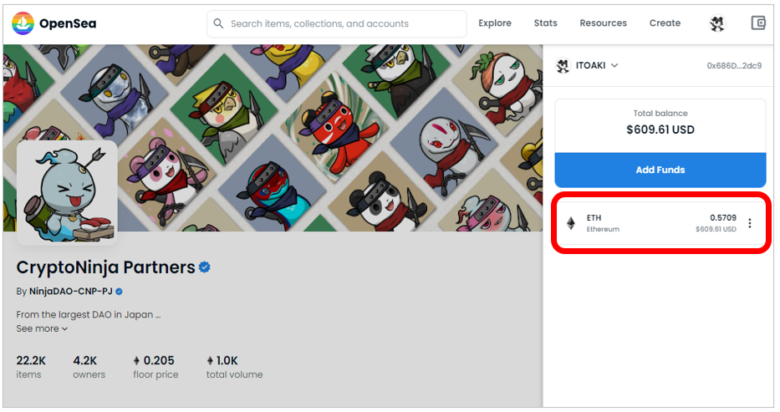Open the Resources menu
This screenshot has width=780, height=412.
pyautogui.click(x=603, y=23)
